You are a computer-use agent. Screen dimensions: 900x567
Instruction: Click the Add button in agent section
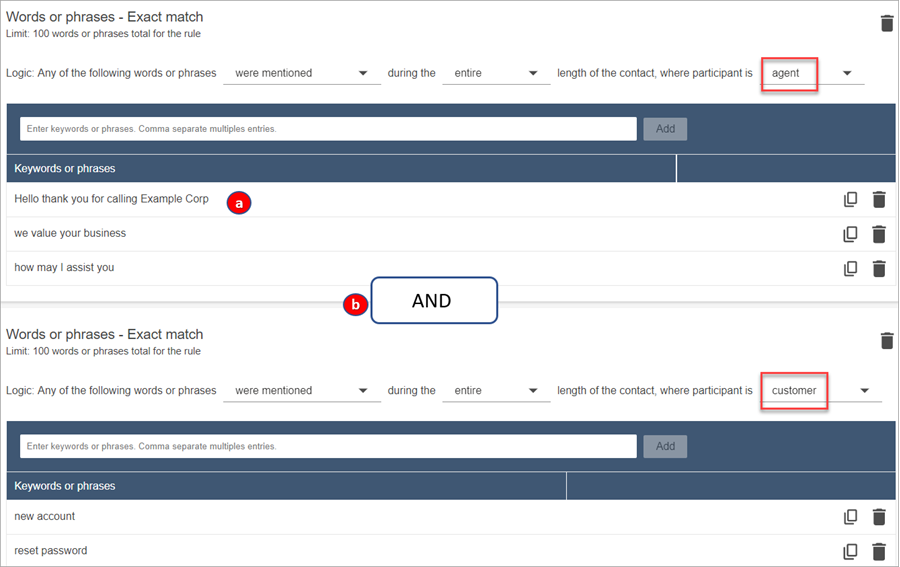[665, 129]
